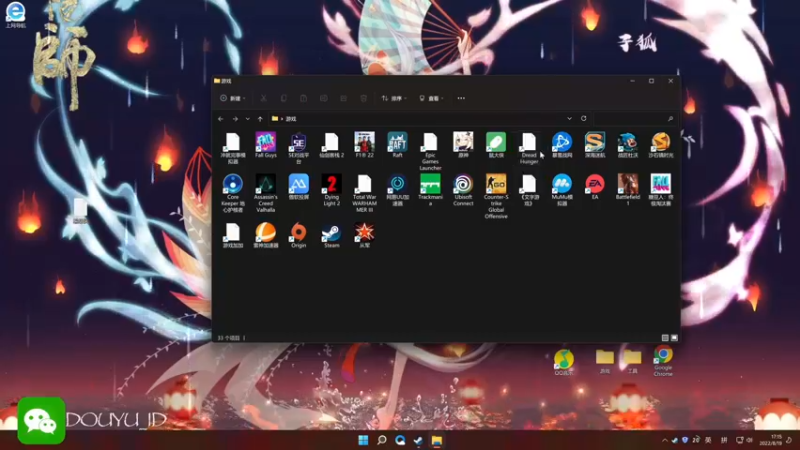Open the orange ball accelerator shortcut
Screen dimensions: 800x450
[265, 235]
